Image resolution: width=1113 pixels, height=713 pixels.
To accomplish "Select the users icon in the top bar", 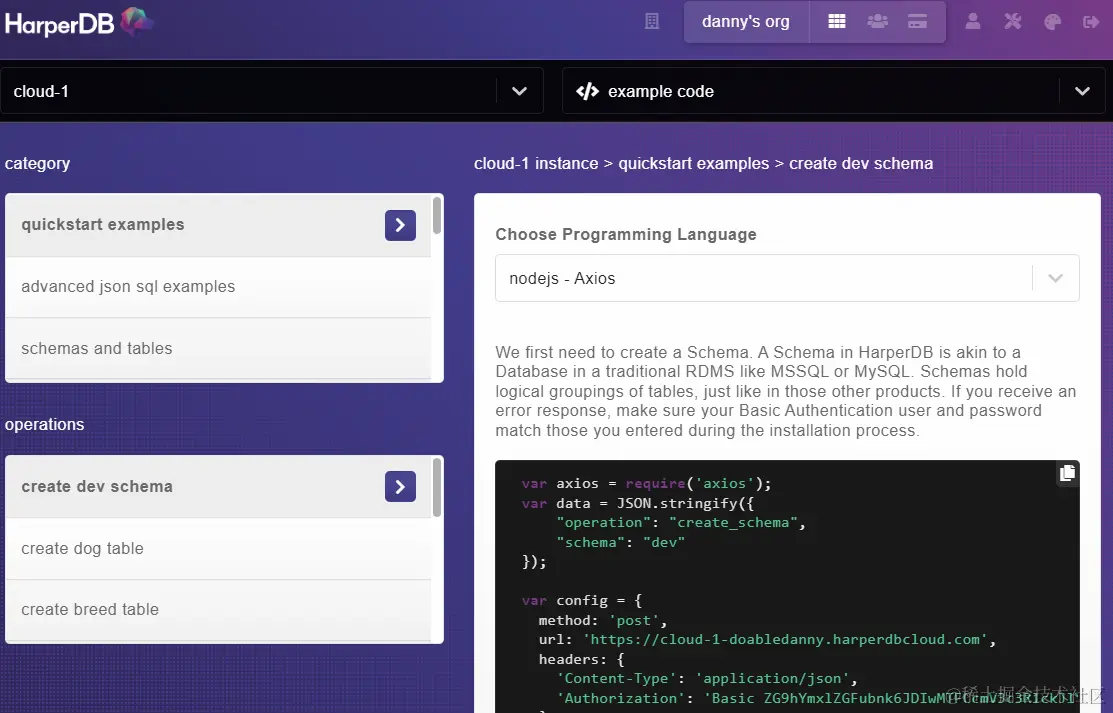I will click(x=877, y=20).
